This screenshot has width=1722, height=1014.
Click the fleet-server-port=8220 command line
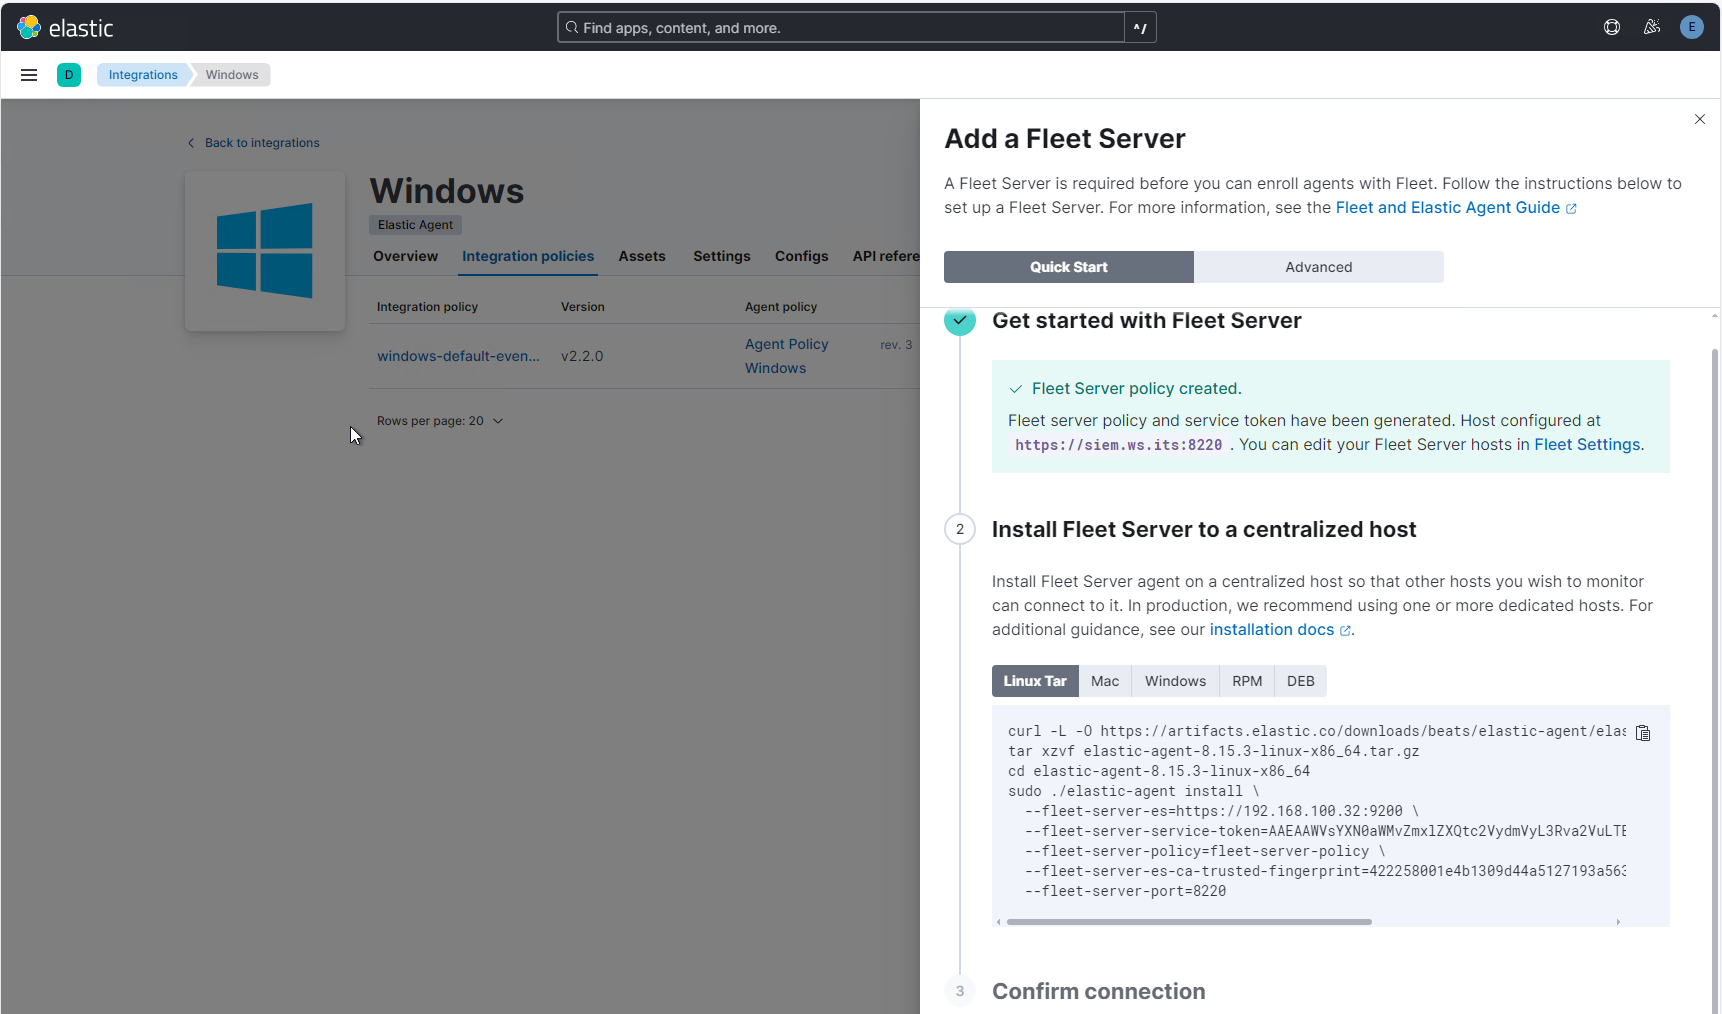point(1125,891)
